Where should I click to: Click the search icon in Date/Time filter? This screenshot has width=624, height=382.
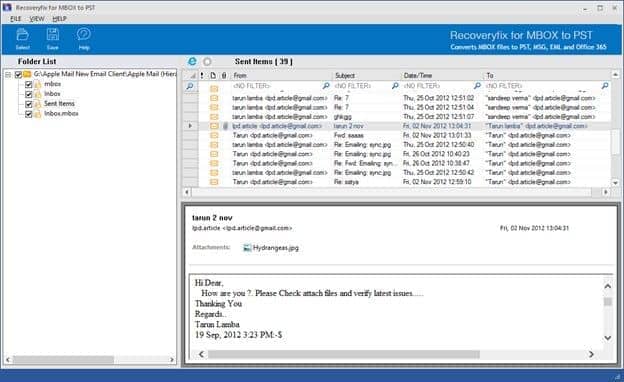click(477, 86)
